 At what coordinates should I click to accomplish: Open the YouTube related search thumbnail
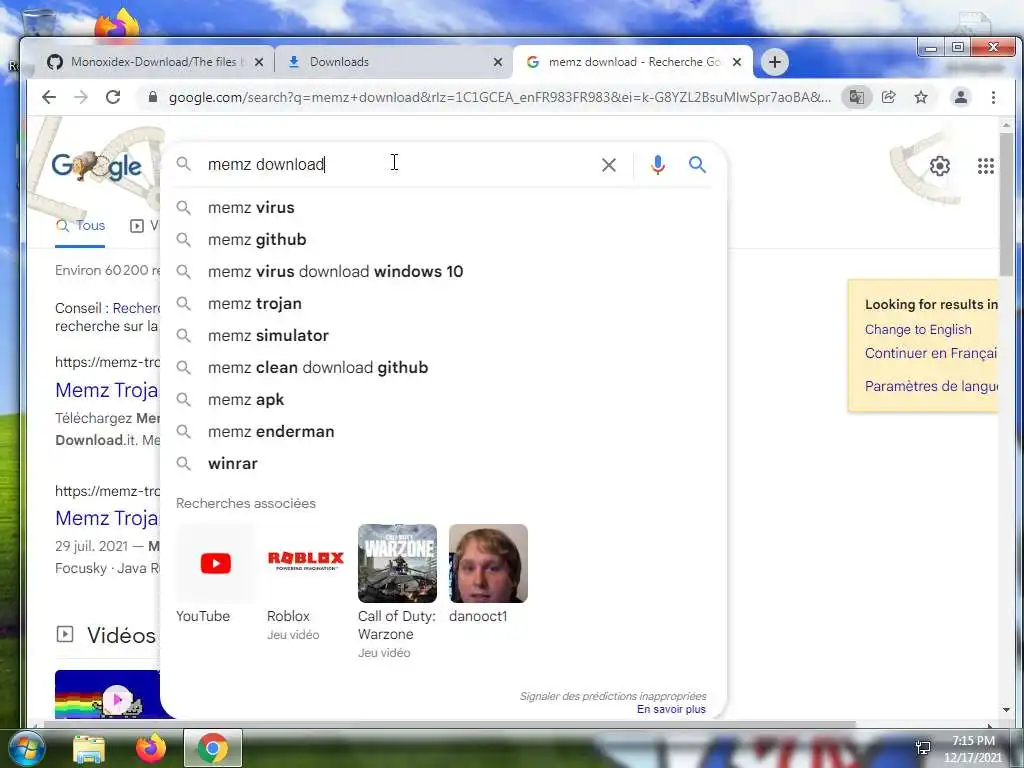(x=215, y=563)
